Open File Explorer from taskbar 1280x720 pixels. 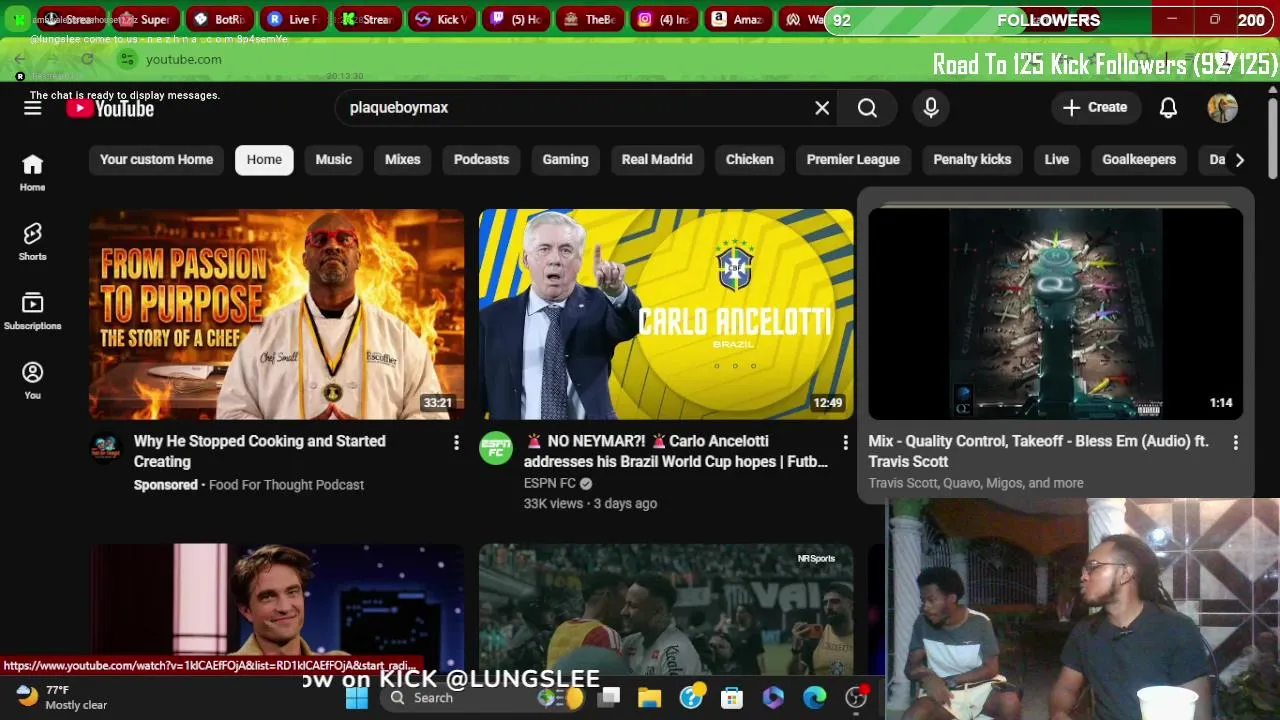[x=650, y=698]
